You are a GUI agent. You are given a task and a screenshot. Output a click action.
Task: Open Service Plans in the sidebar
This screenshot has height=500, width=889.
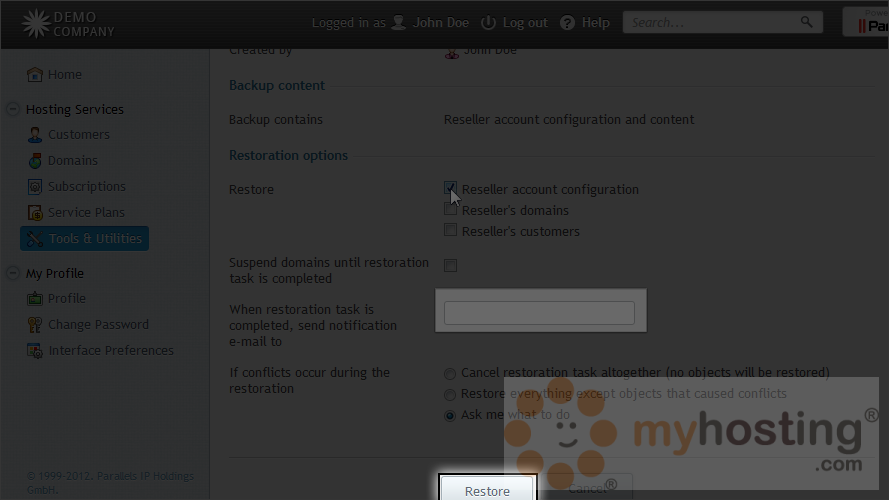(x=86, y=213)
